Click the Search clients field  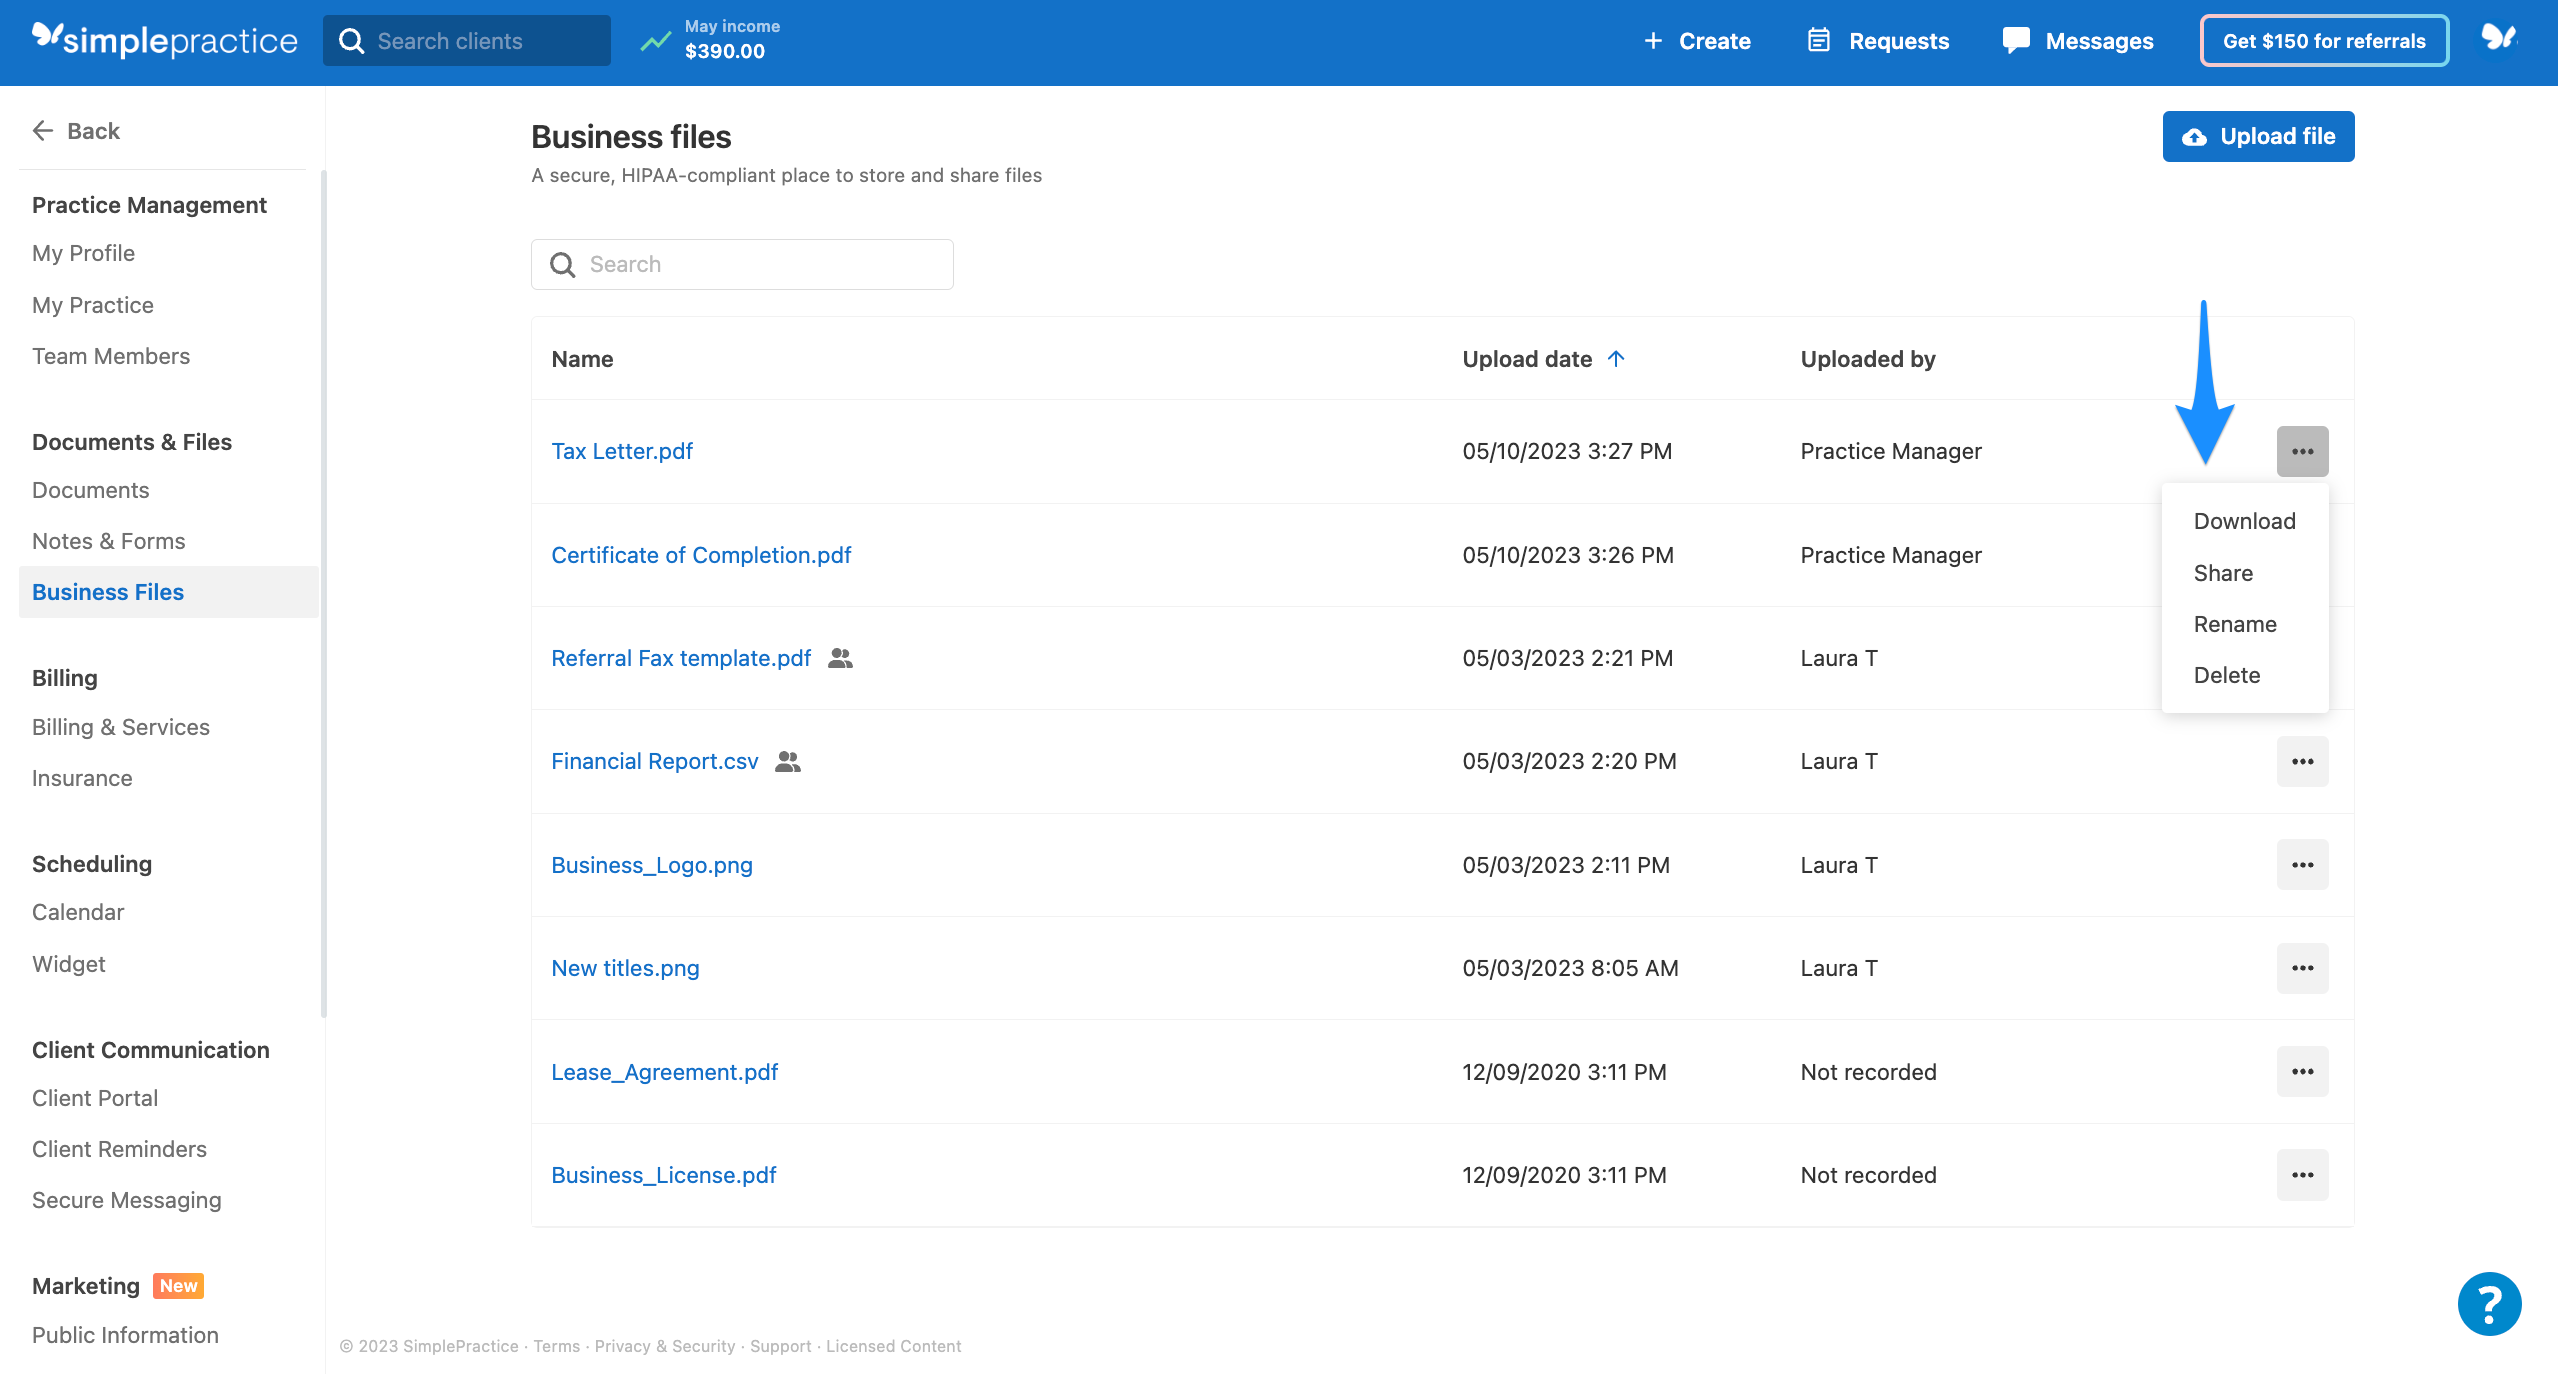[466, 41]
